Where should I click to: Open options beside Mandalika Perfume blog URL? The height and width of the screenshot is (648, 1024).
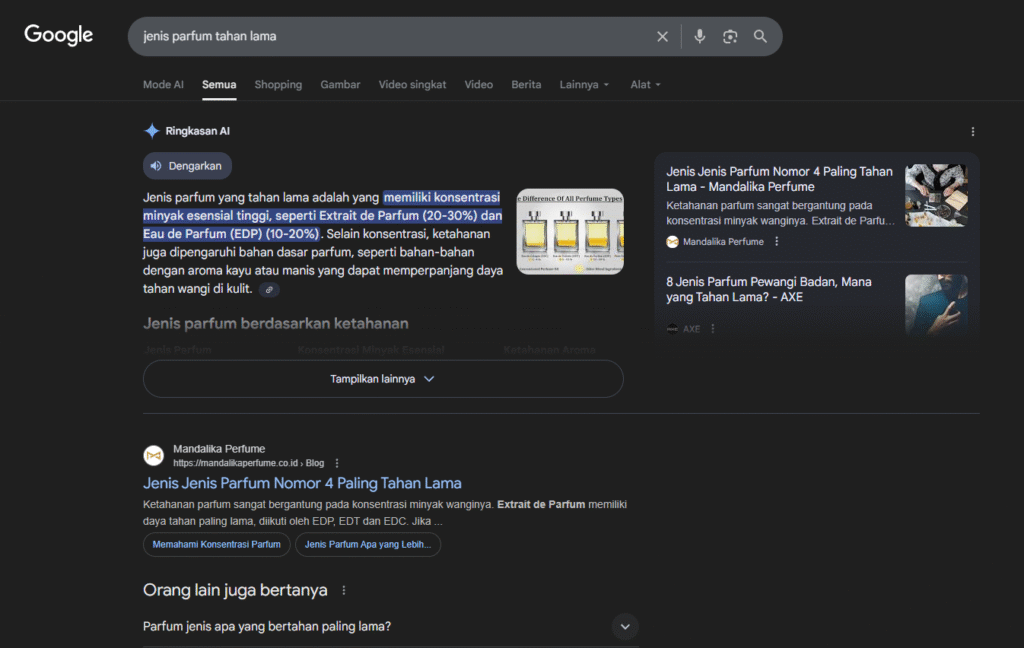[x=337, y=463]
